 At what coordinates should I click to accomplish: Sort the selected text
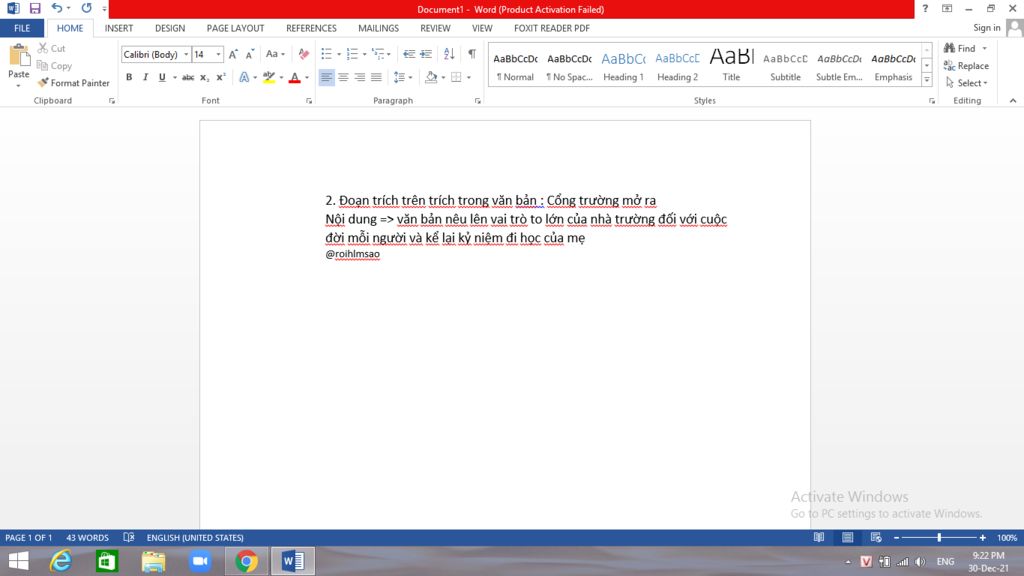[x=449, y=54]
